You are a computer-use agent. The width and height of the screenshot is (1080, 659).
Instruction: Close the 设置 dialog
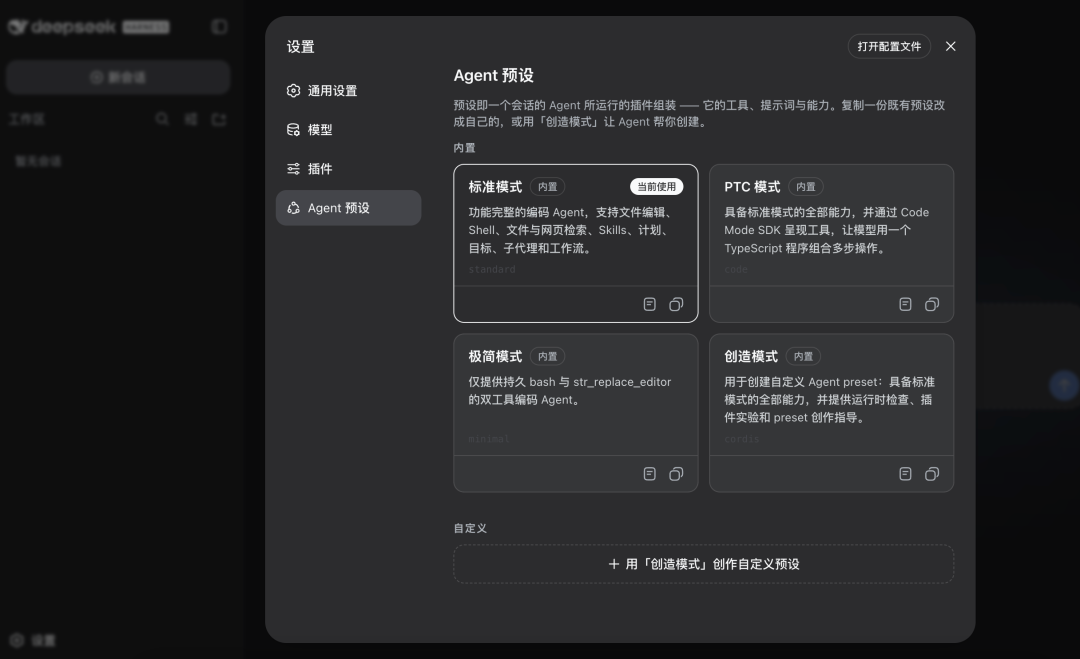(x=951, y=46)
